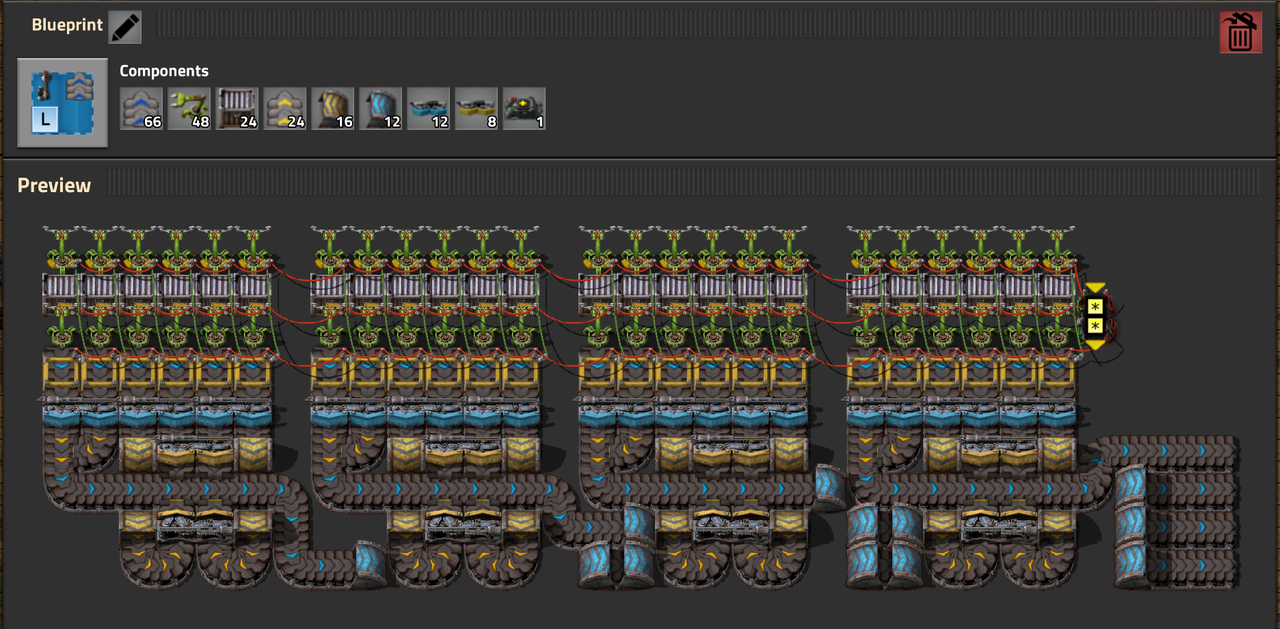Select the yellow transport belt component (24)

point(285,108)
